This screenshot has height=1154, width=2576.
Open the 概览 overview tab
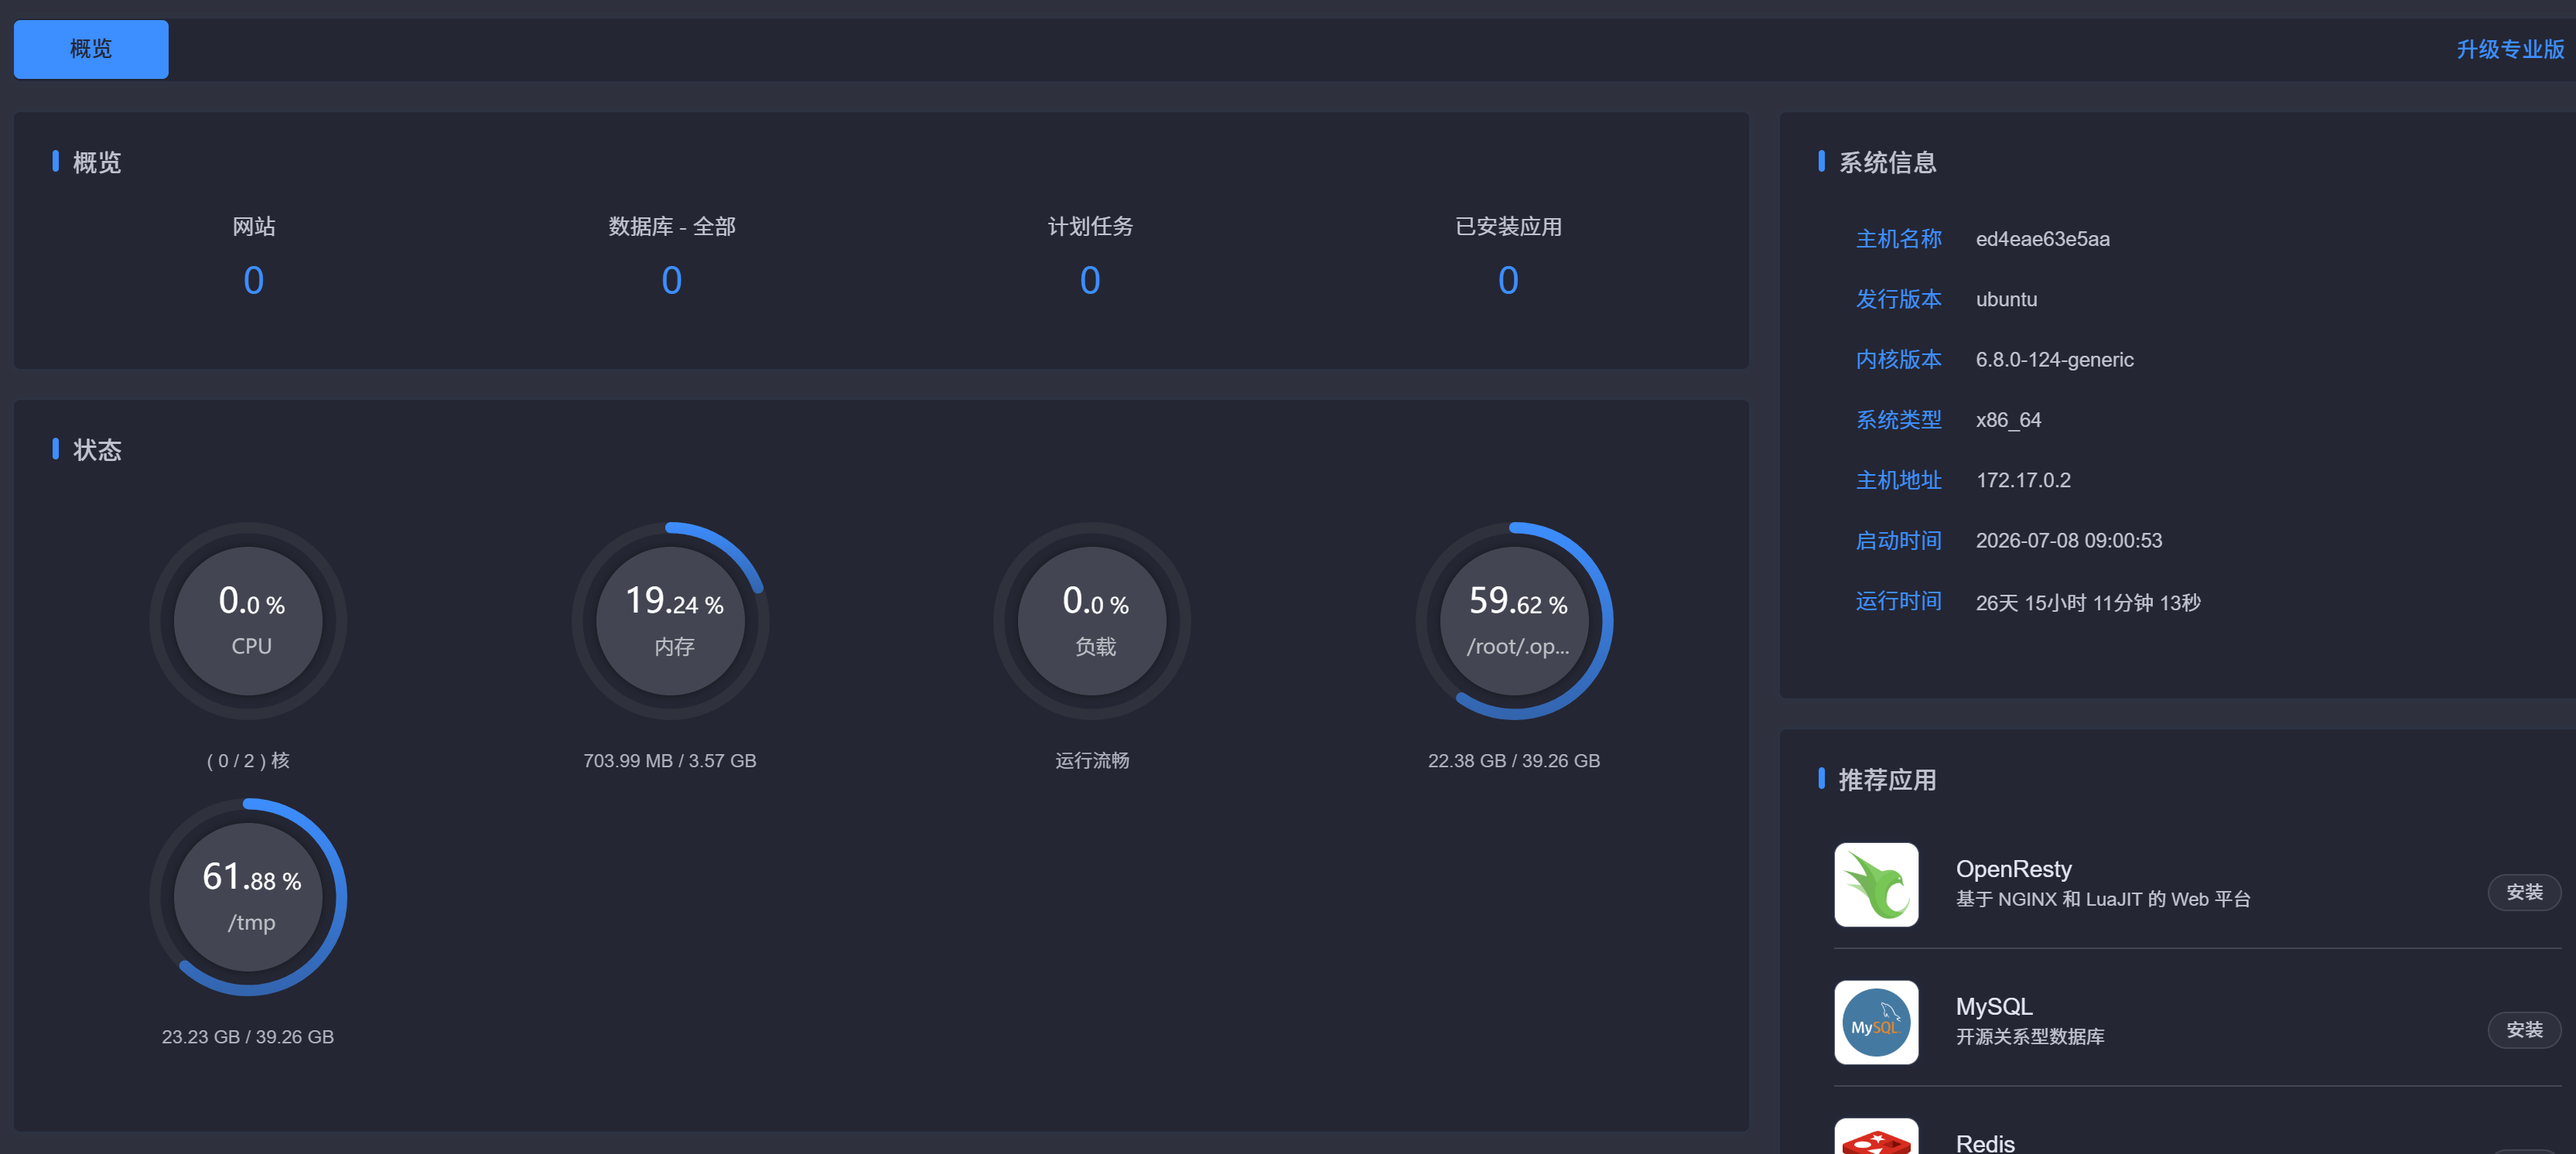point(91,49)
